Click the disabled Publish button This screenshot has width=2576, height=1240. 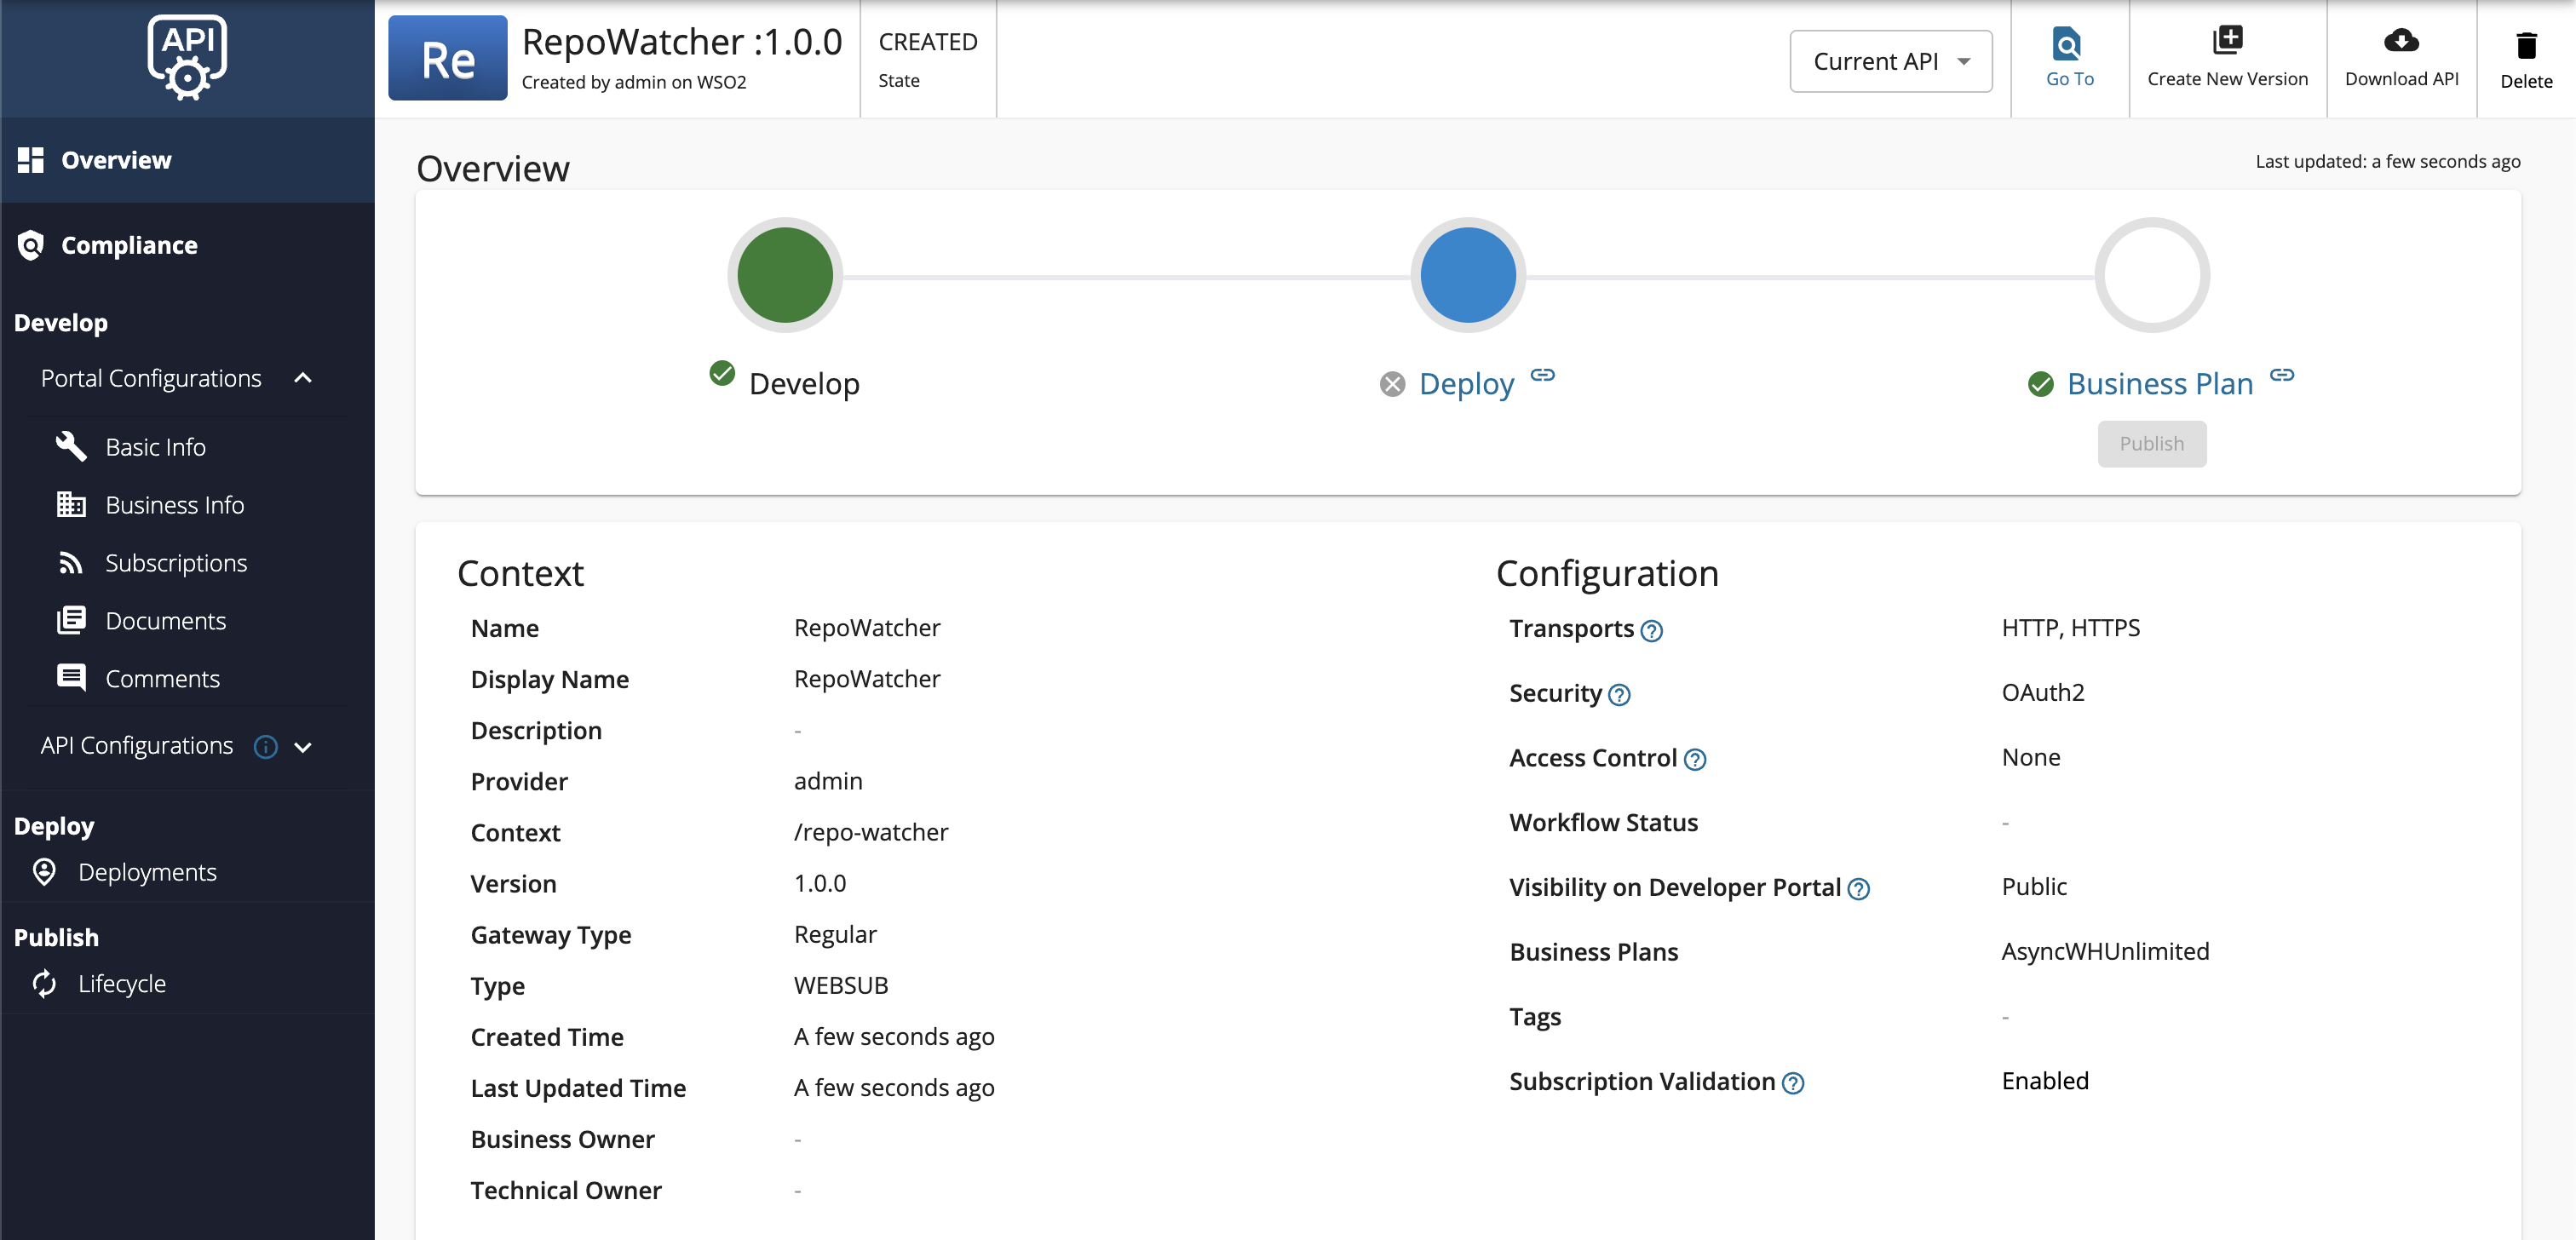click(2152, 443)
